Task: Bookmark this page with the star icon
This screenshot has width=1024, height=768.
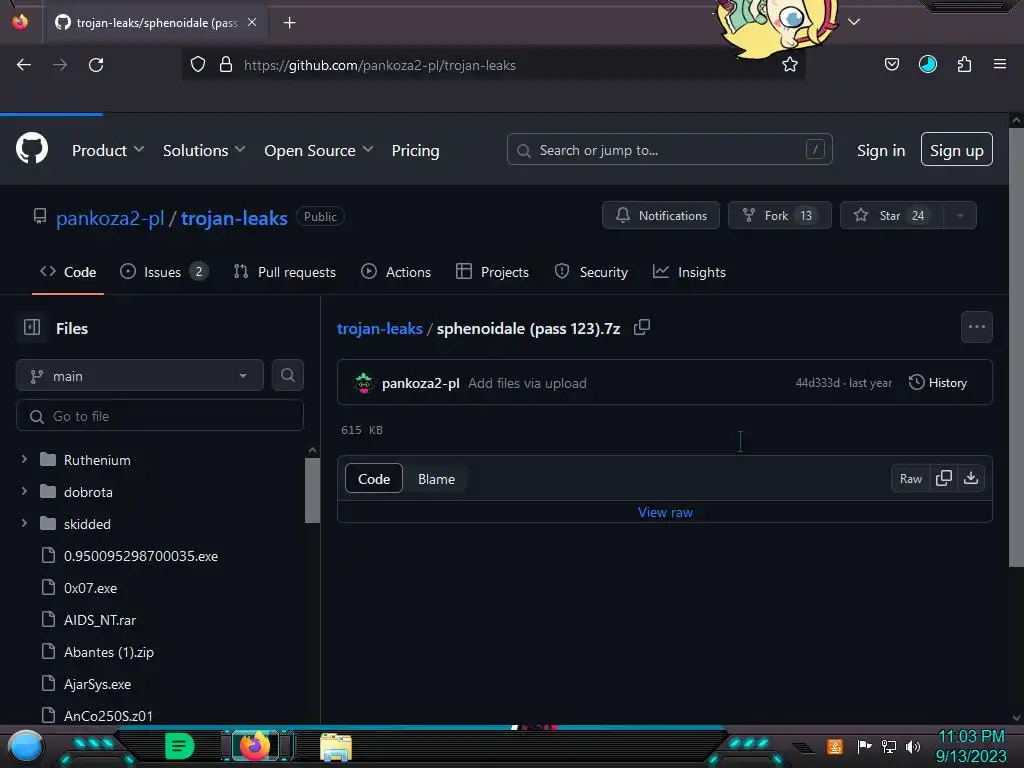Action: pyautogui.click(x=790, y=64)
